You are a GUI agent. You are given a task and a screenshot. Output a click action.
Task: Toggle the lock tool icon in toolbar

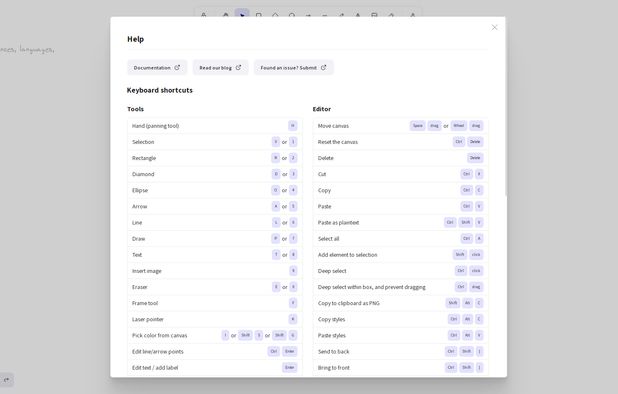[203, 15]
